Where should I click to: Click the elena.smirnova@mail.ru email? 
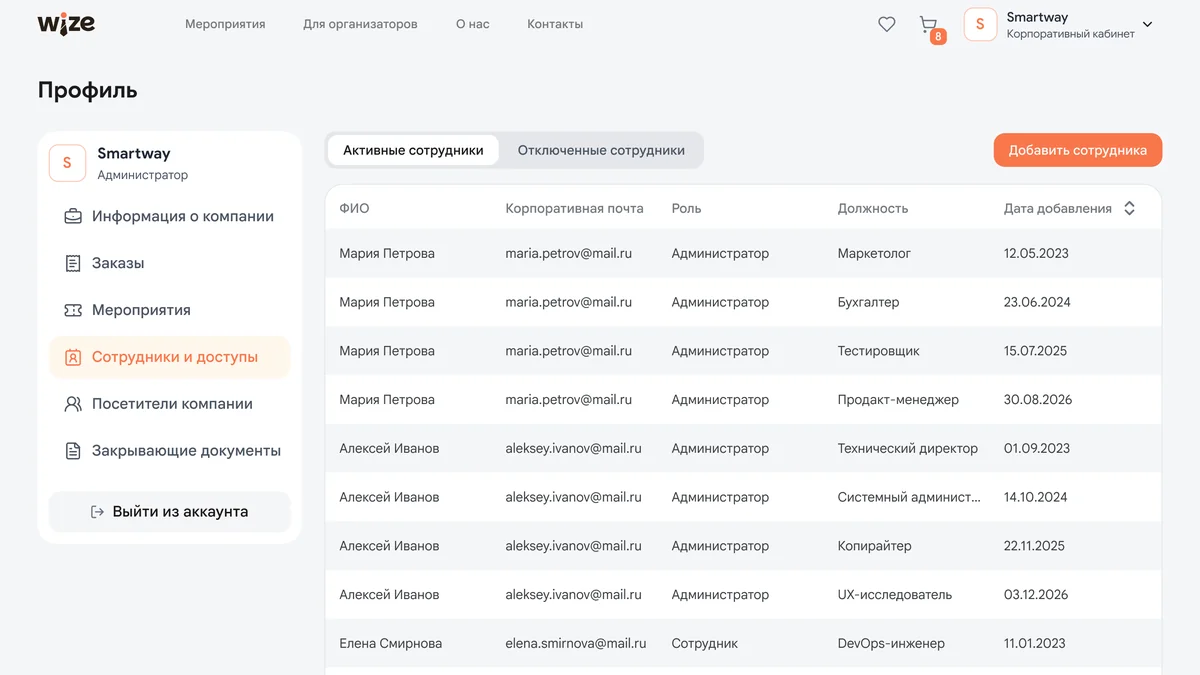(x=576, y=643)
